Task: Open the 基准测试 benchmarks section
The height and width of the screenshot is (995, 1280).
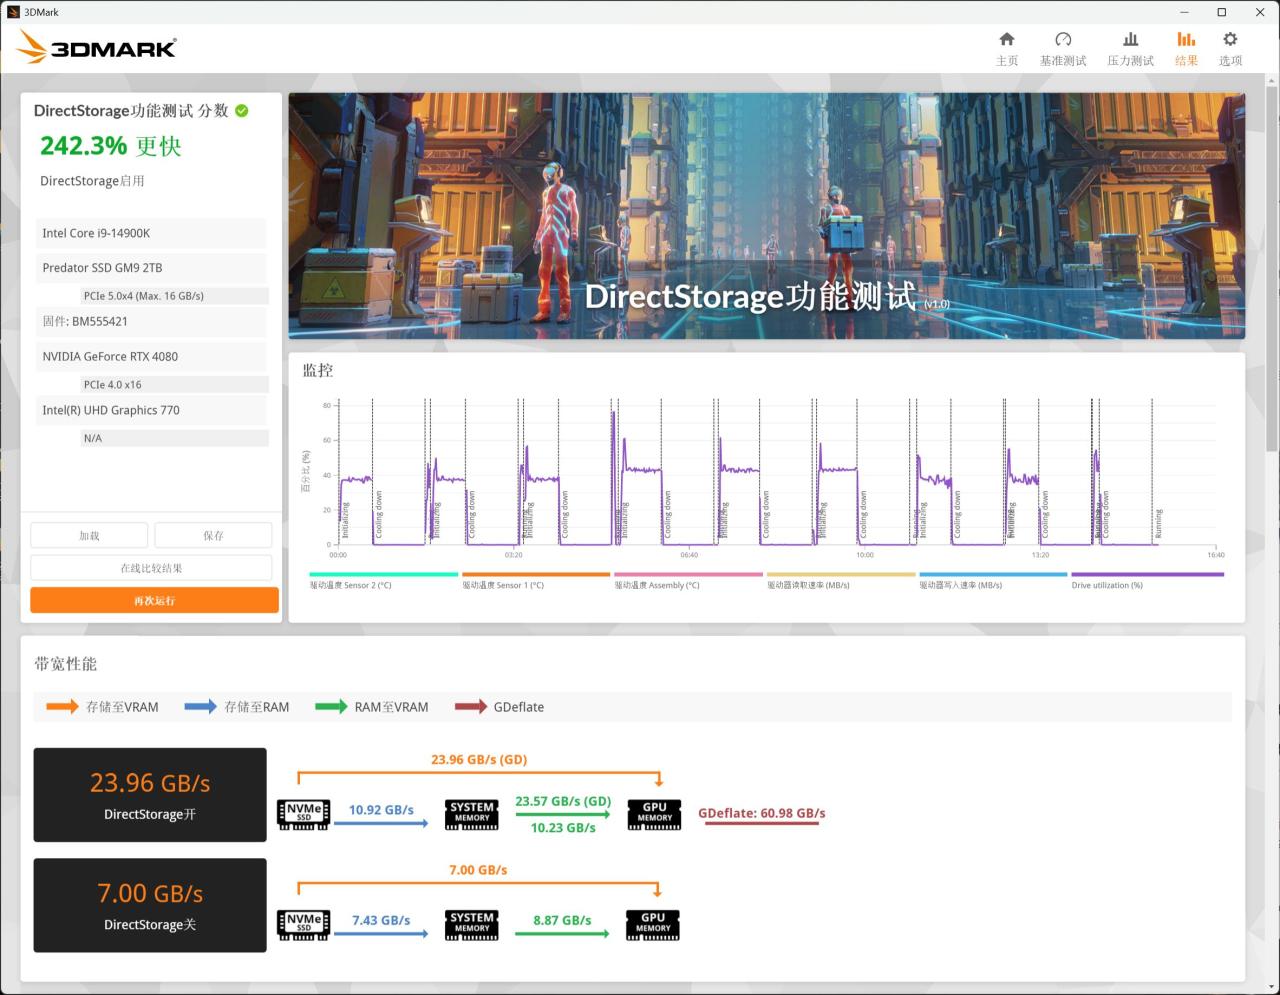Action: point(1062,48)
